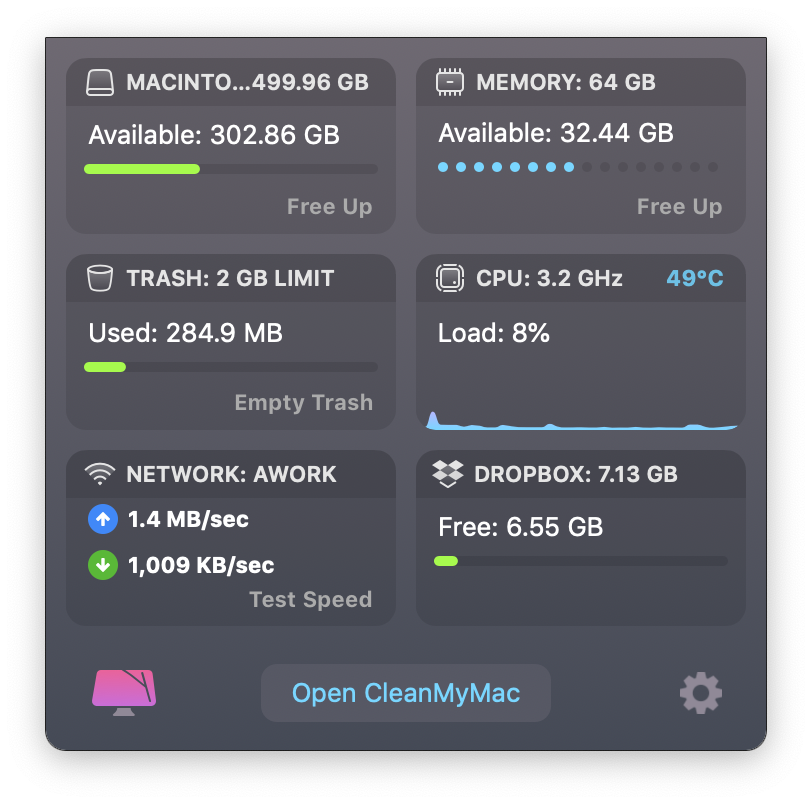Viewport: 812px width, 804px height.
Task: Click Free Up in the disk panel
Action: click(x=329, y=207)
